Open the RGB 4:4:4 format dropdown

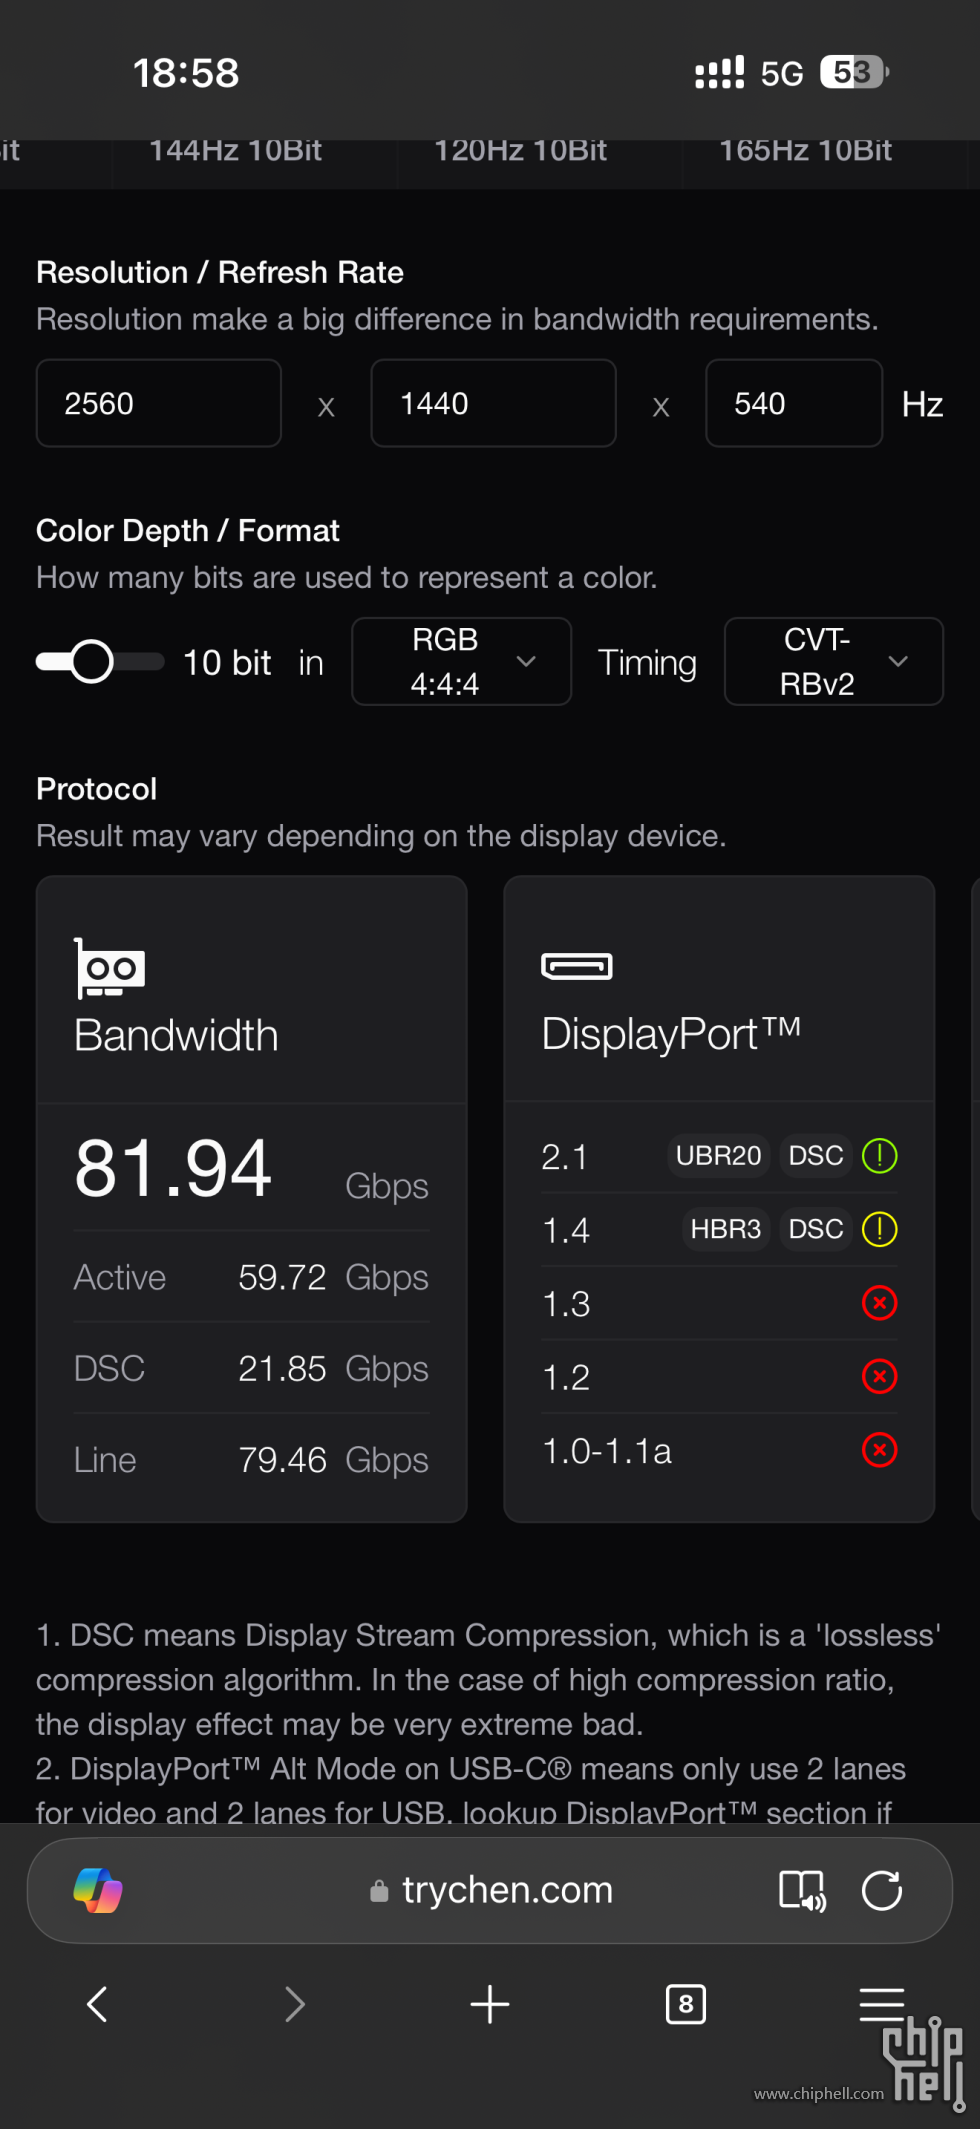click(x=461, y=662)
